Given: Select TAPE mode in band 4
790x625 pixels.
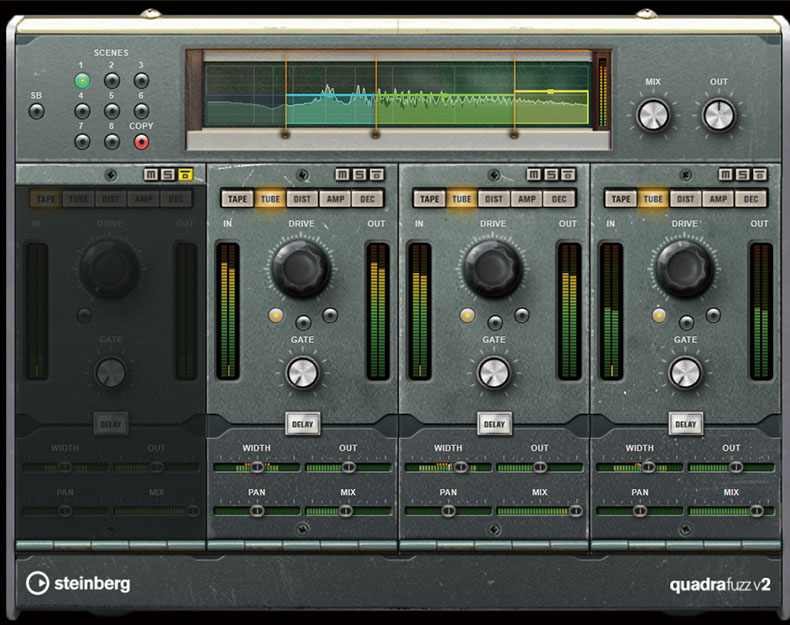Looking at the screenshot, I should 621,199.
